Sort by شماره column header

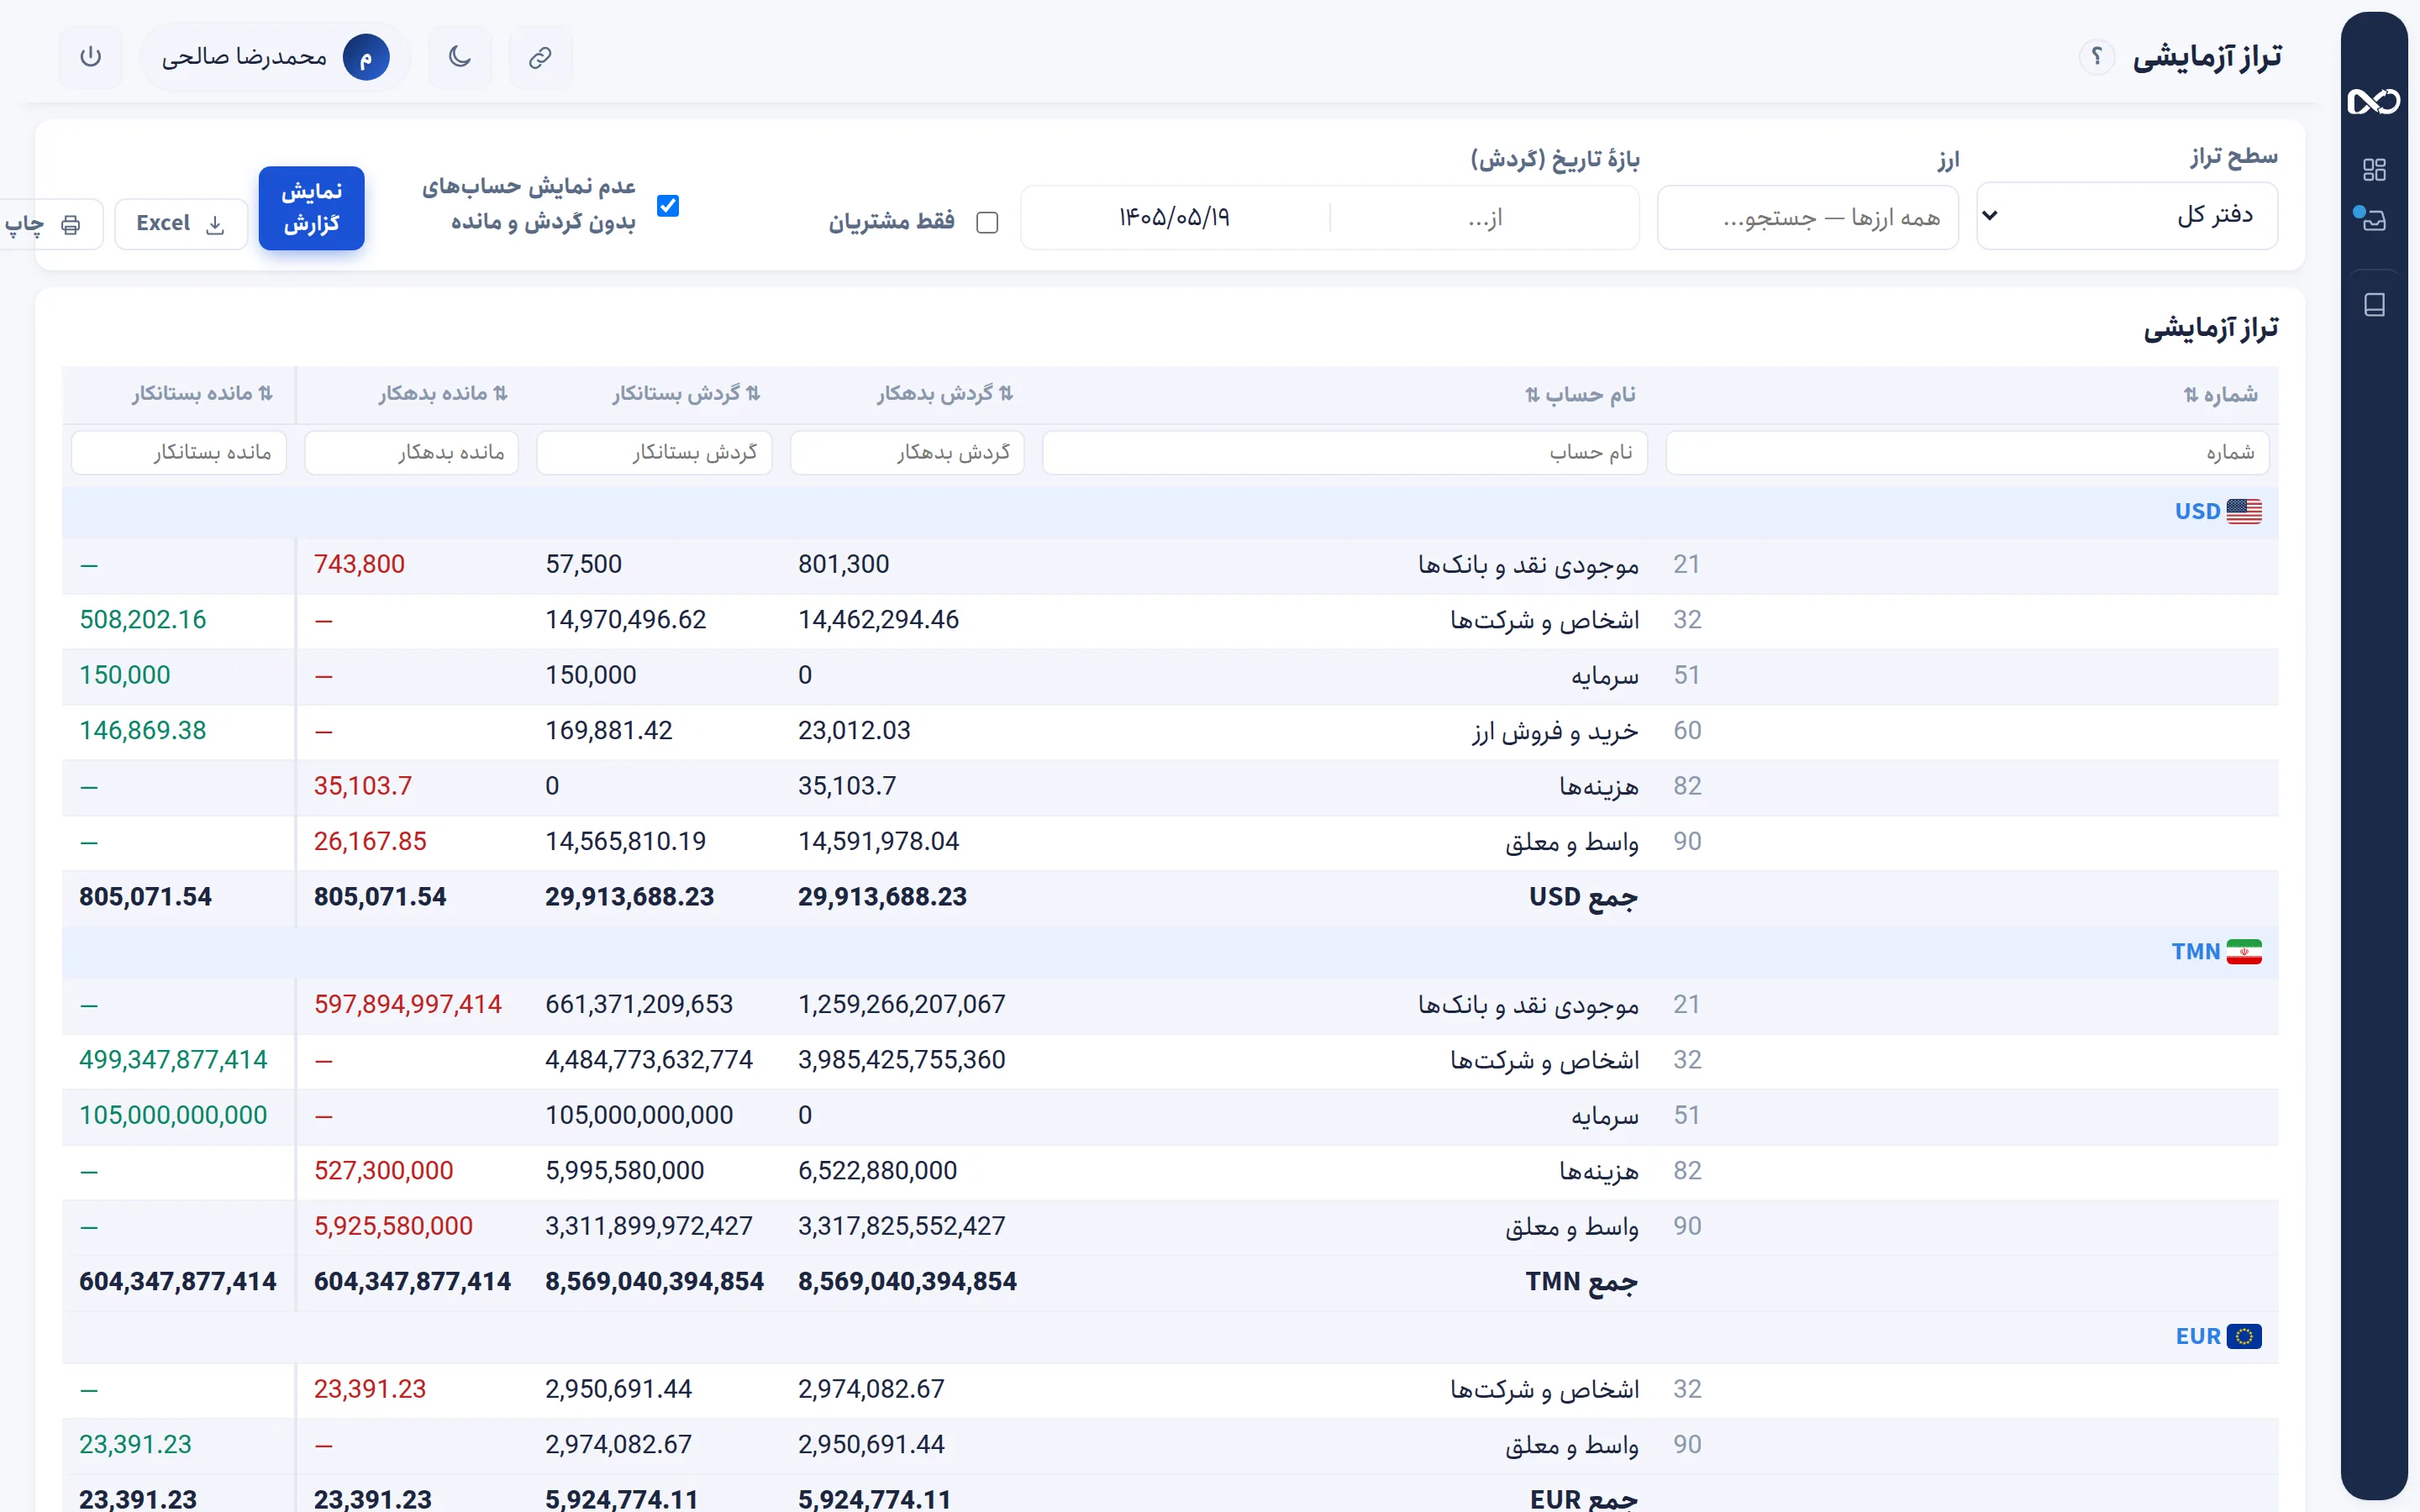2220,394
